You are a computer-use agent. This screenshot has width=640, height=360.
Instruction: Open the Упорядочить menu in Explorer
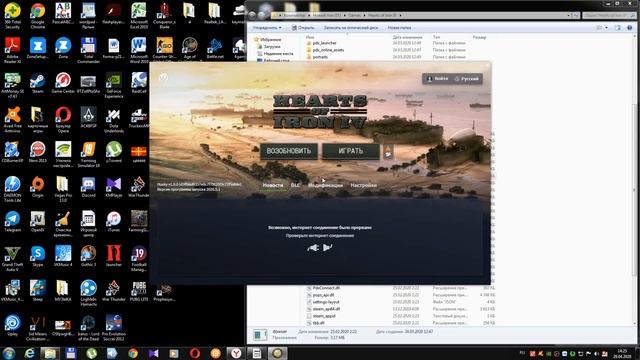pyautogui.click(x=267, y=28)
